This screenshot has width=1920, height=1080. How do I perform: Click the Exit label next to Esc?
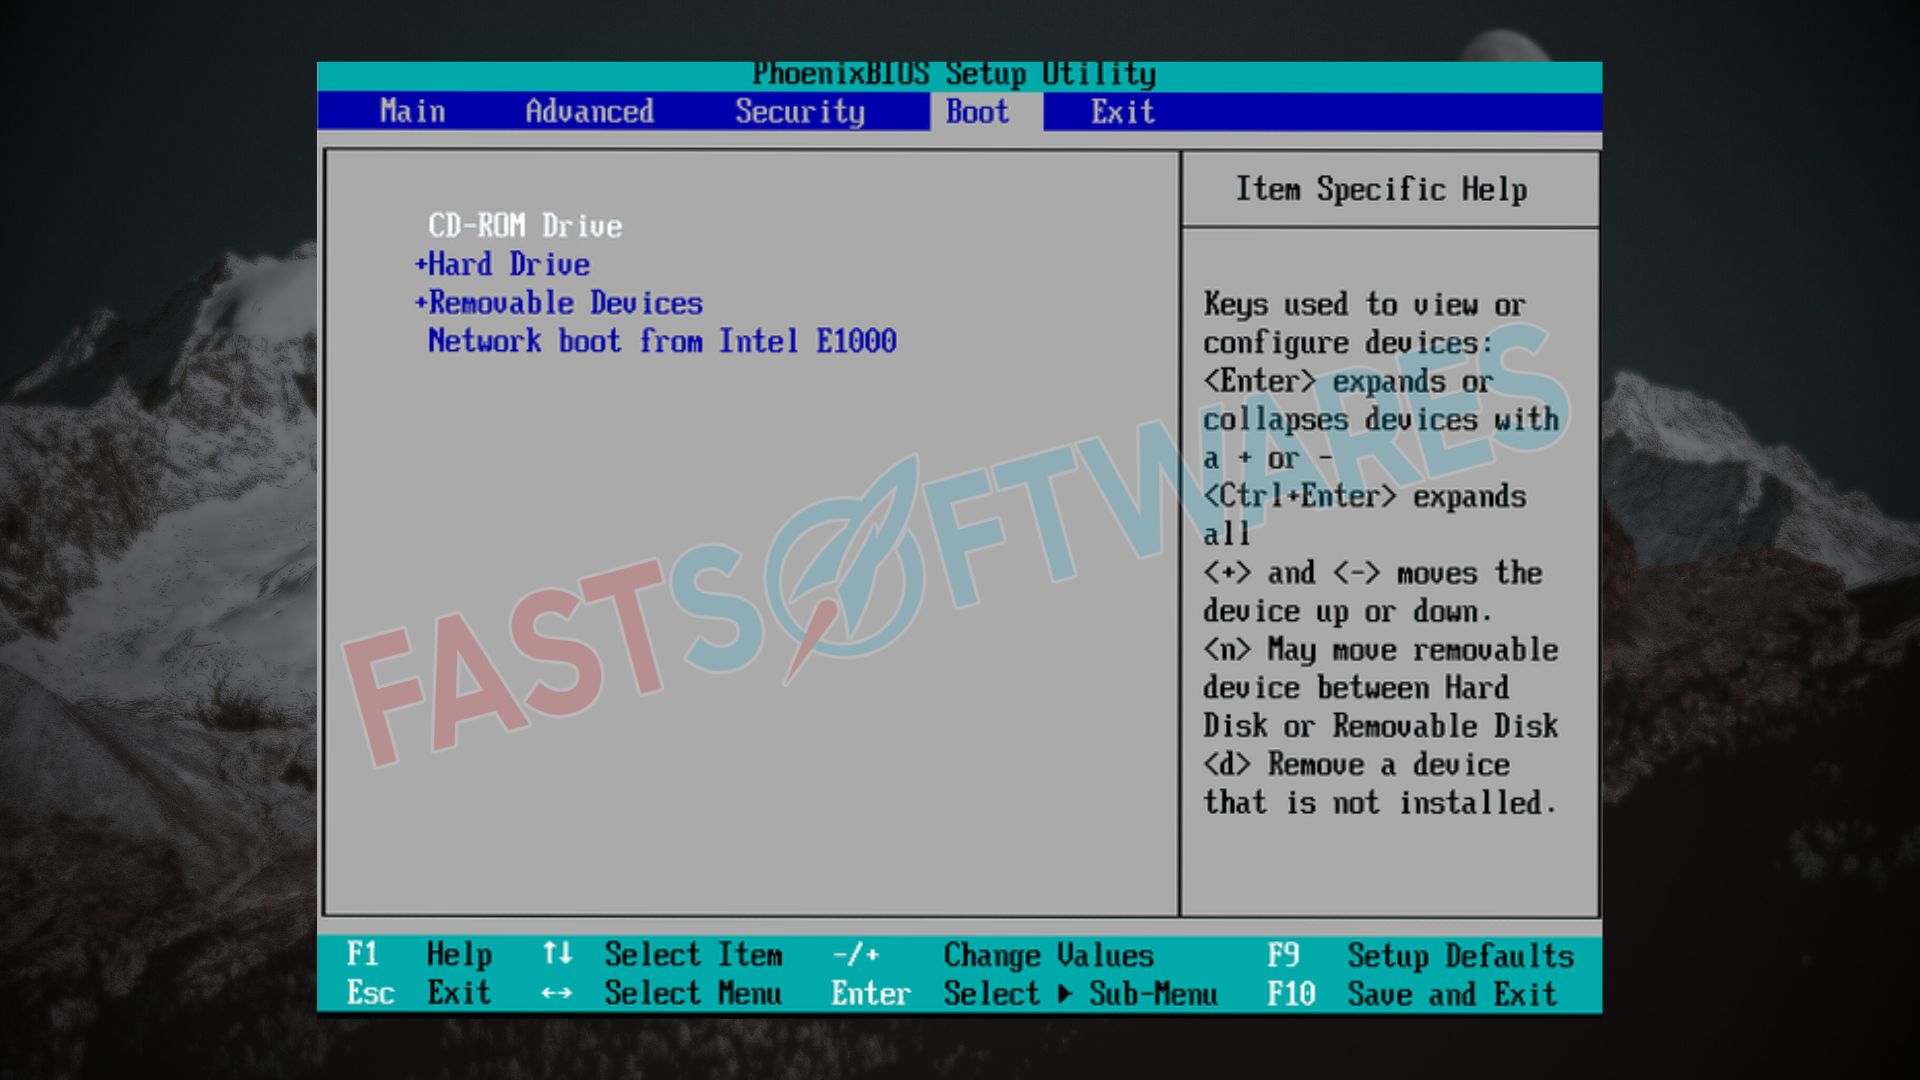(x=459, y=993)
